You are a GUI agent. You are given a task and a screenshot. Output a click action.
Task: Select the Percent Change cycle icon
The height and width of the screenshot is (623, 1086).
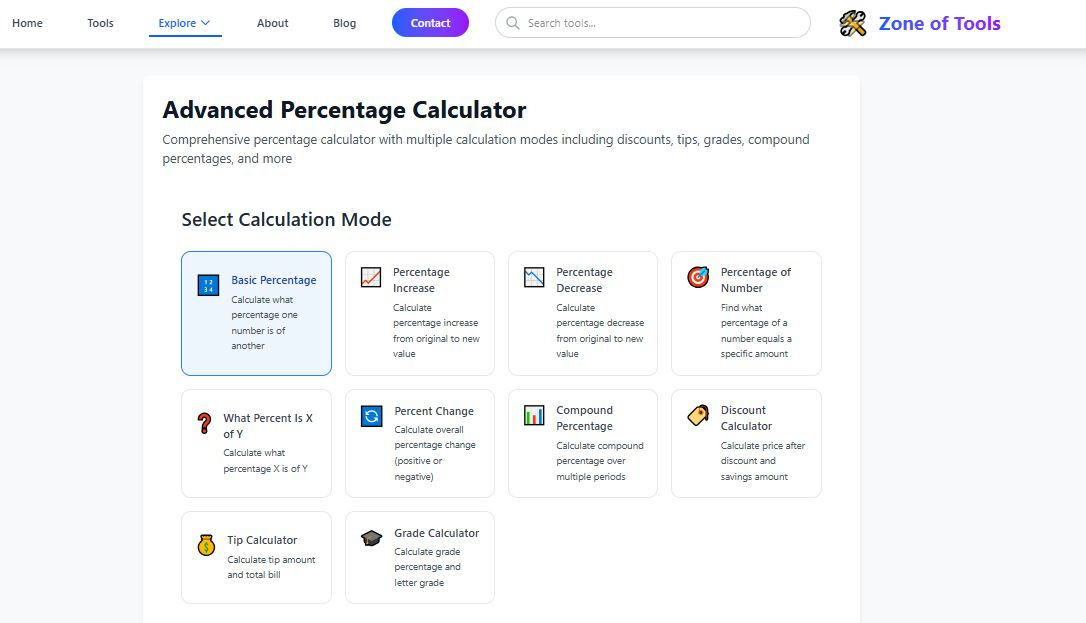(370, 416)
